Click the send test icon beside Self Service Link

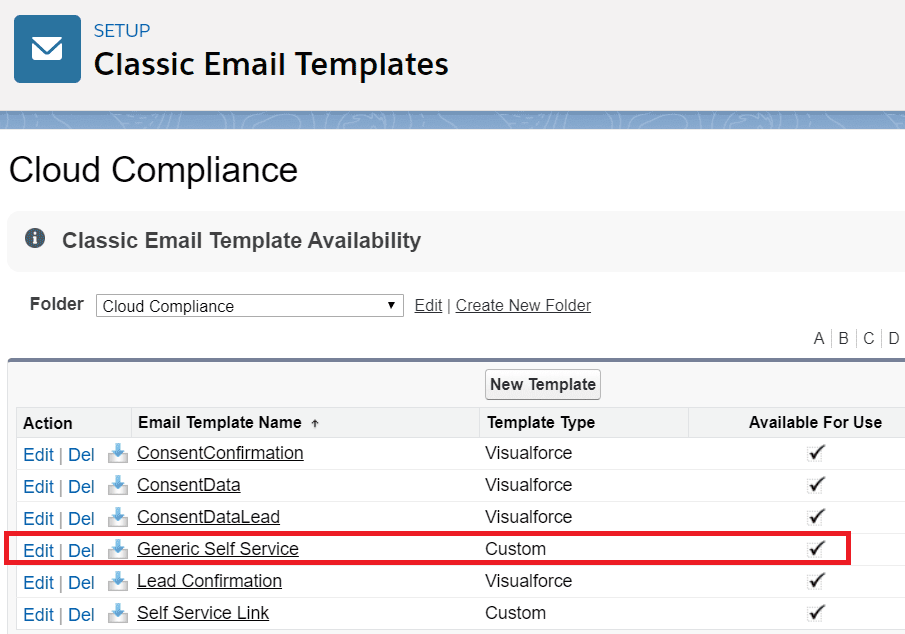[117, 614]
